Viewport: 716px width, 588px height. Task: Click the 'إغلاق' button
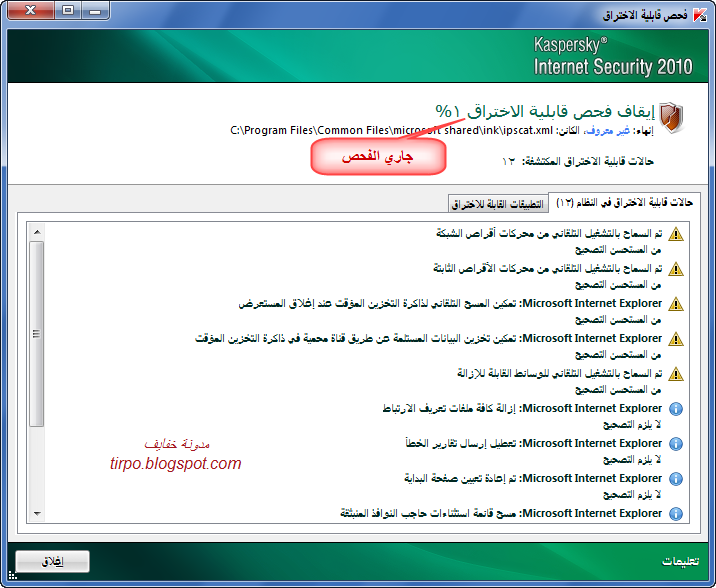click(x=53, y=562)
